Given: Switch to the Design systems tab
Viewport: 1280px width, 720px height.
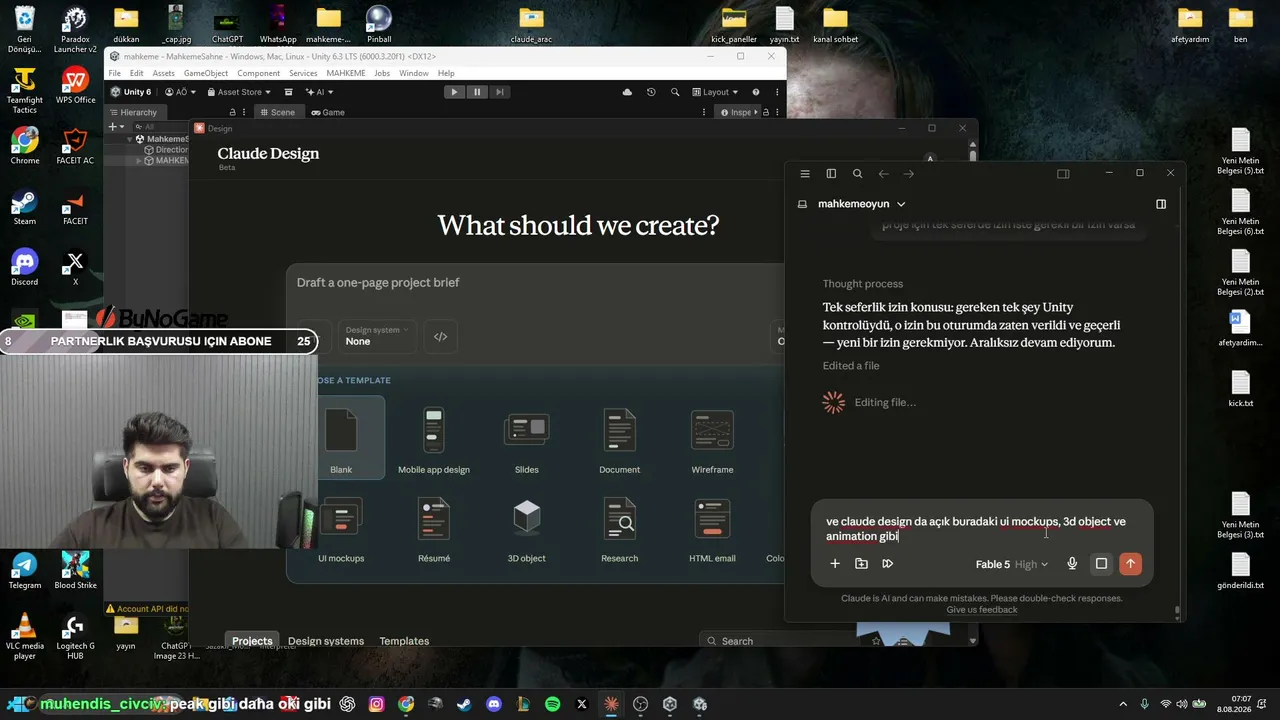Looking at the screenshot, I should click(326, 641).
